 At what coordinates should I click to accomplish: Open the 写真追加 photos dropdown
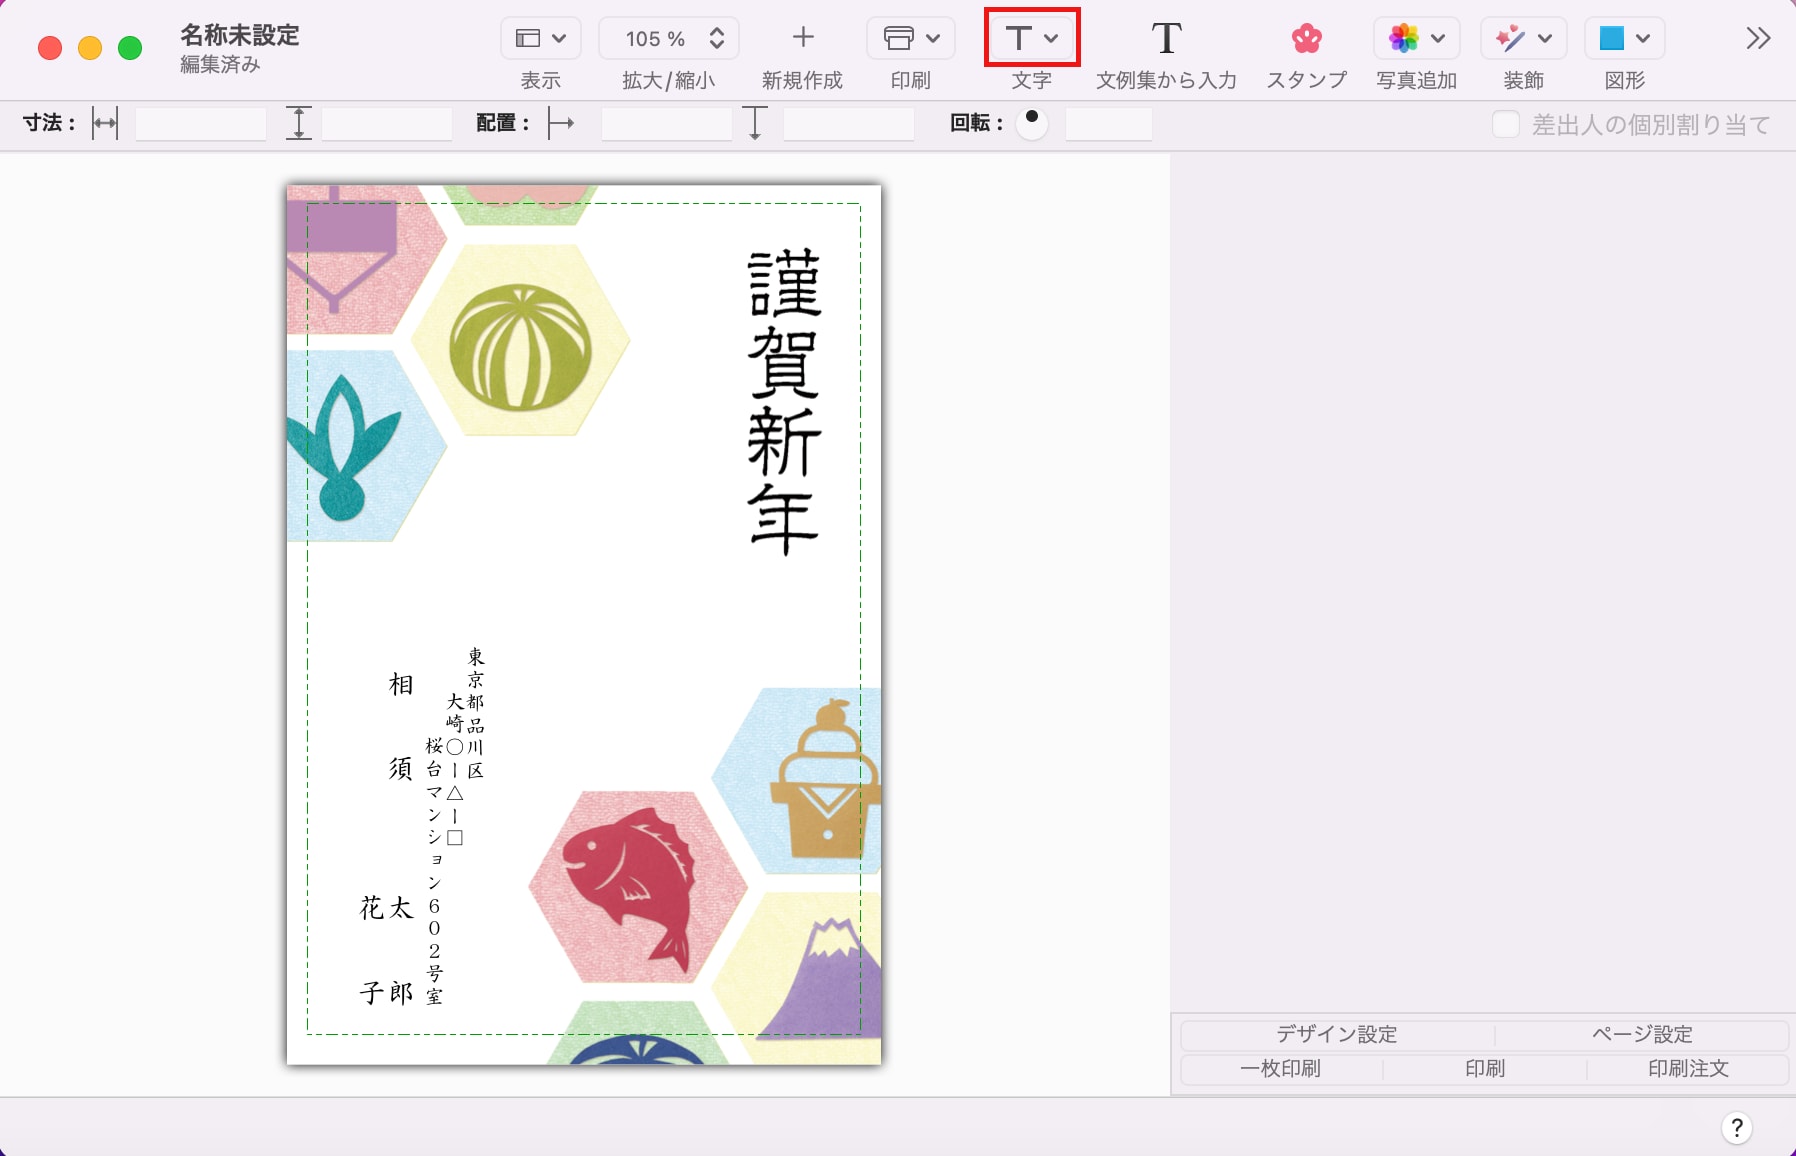pyautogui.click(x=1416, y=39)
